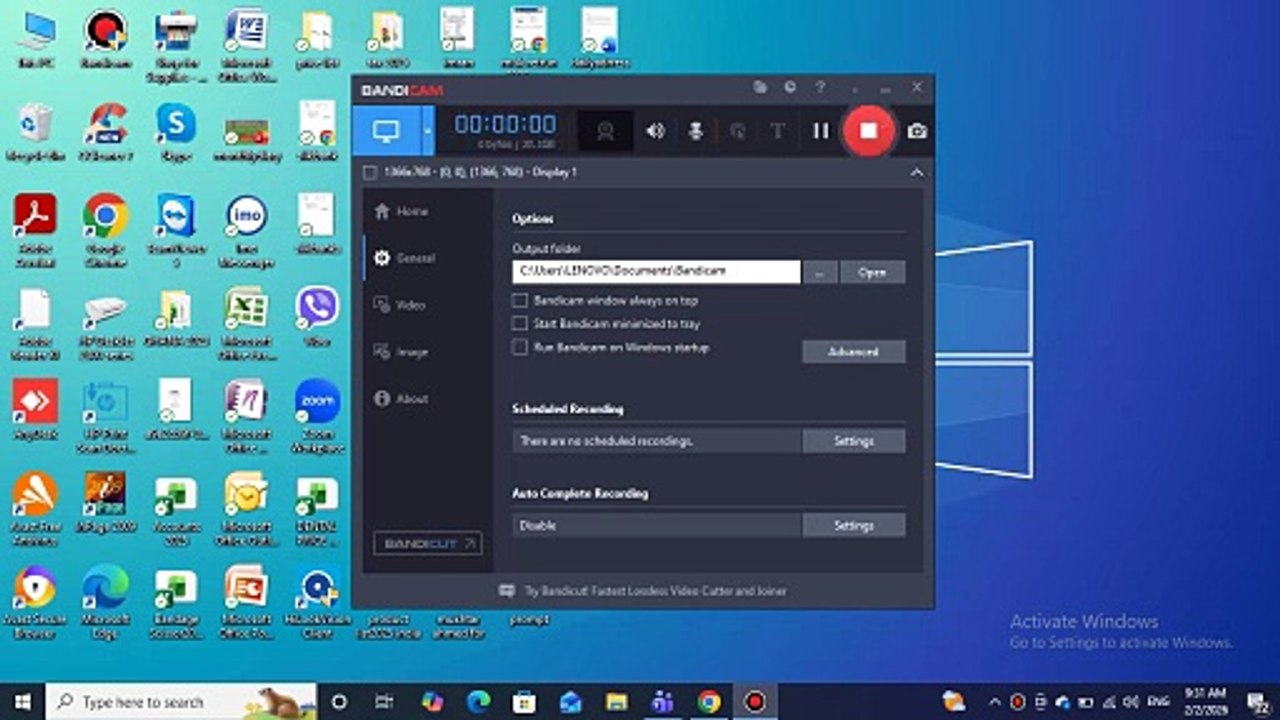Toggle the mouse cursor effect icon
The image size is (1280, 720).
point(737,131)
